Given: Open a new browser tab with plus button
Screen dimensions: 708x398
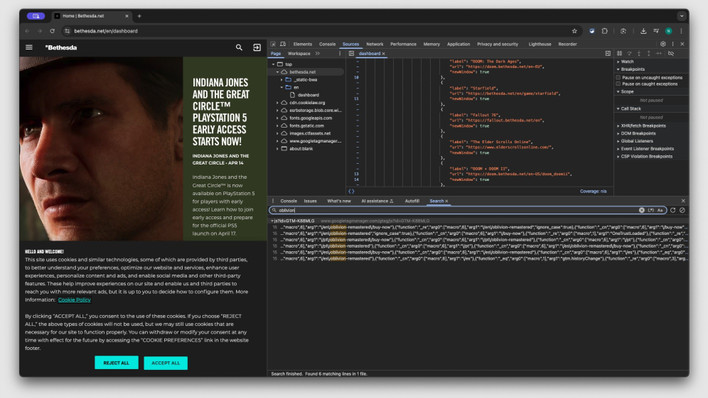Looking at the screenshot, I should tap(139, 16).
